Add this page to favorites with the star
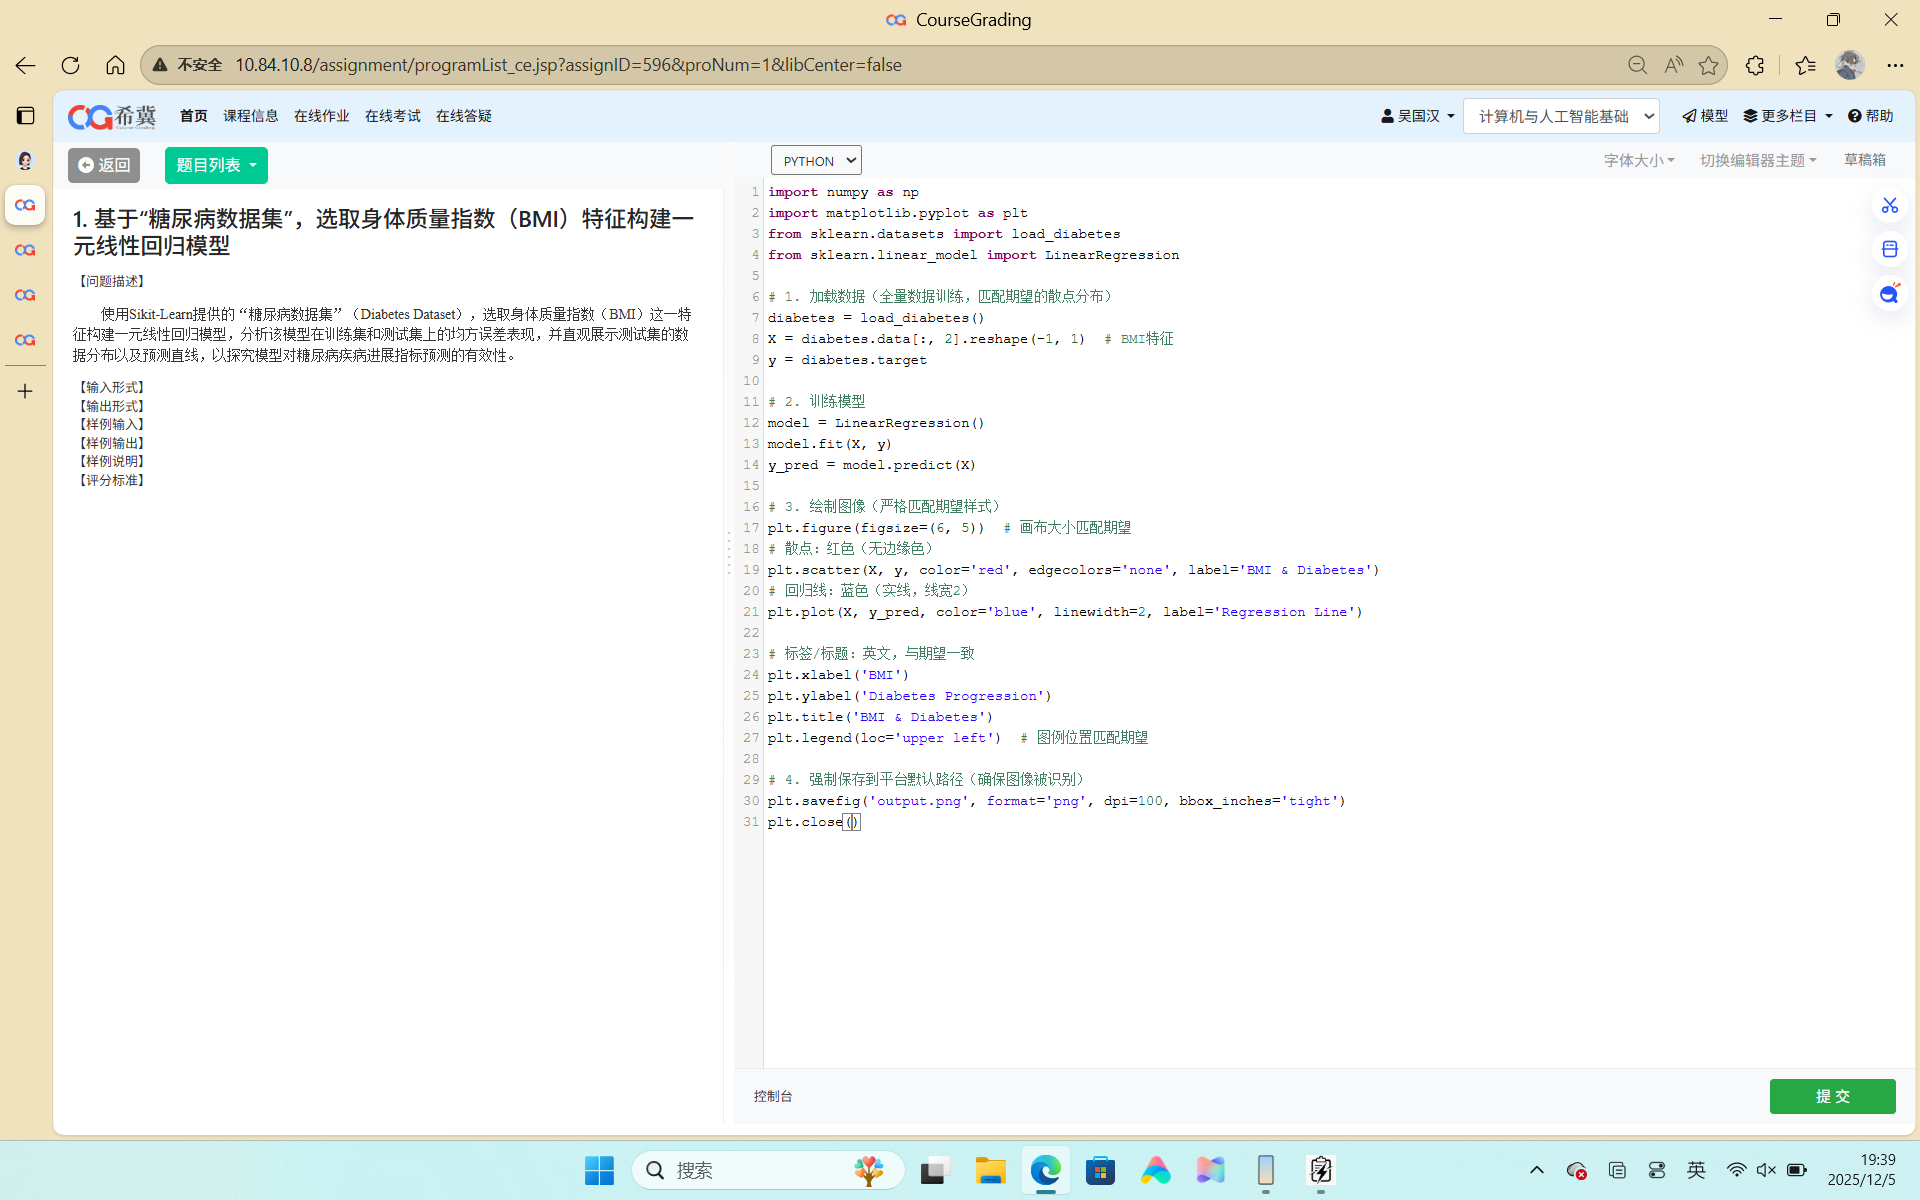Viewport: 1920px width, 1200px height. click(x=1708, y=65)
